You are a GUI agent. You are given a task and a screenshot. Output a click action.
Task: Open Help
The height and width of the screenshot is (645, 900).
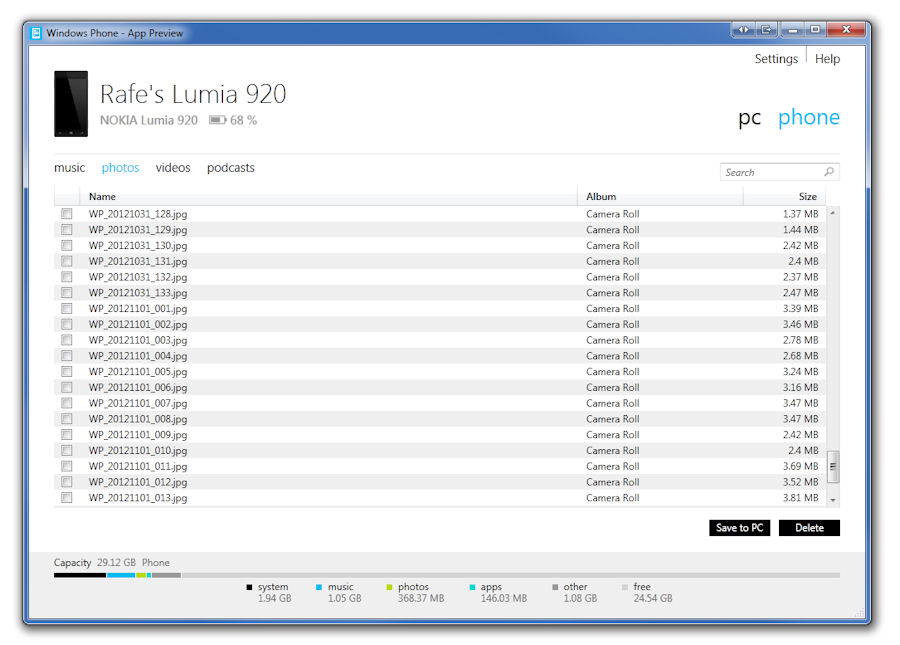(827, 59)
